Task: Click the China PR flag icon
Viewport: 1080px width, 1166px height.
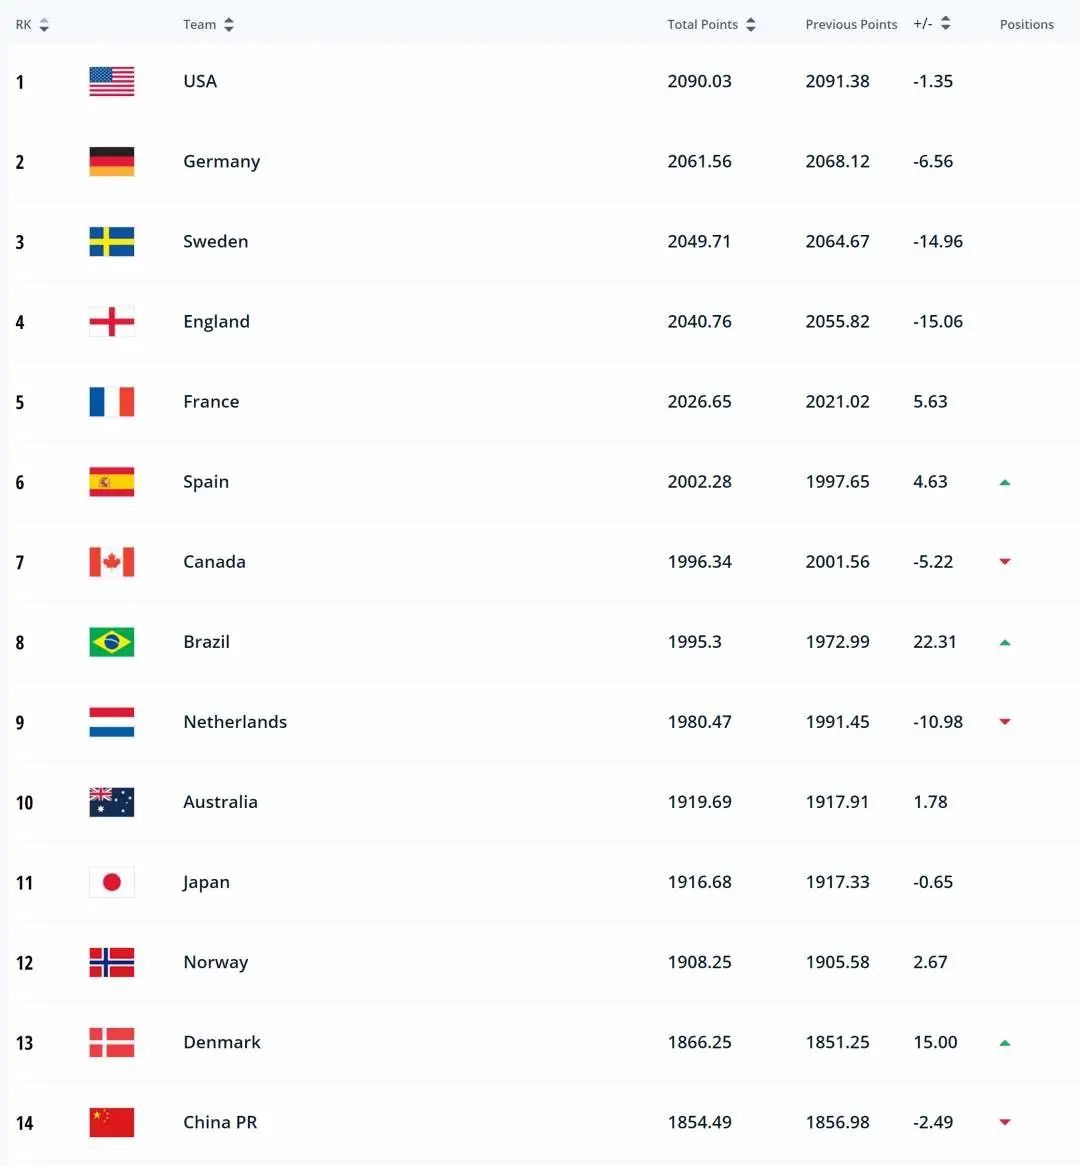Action: 112,1122
